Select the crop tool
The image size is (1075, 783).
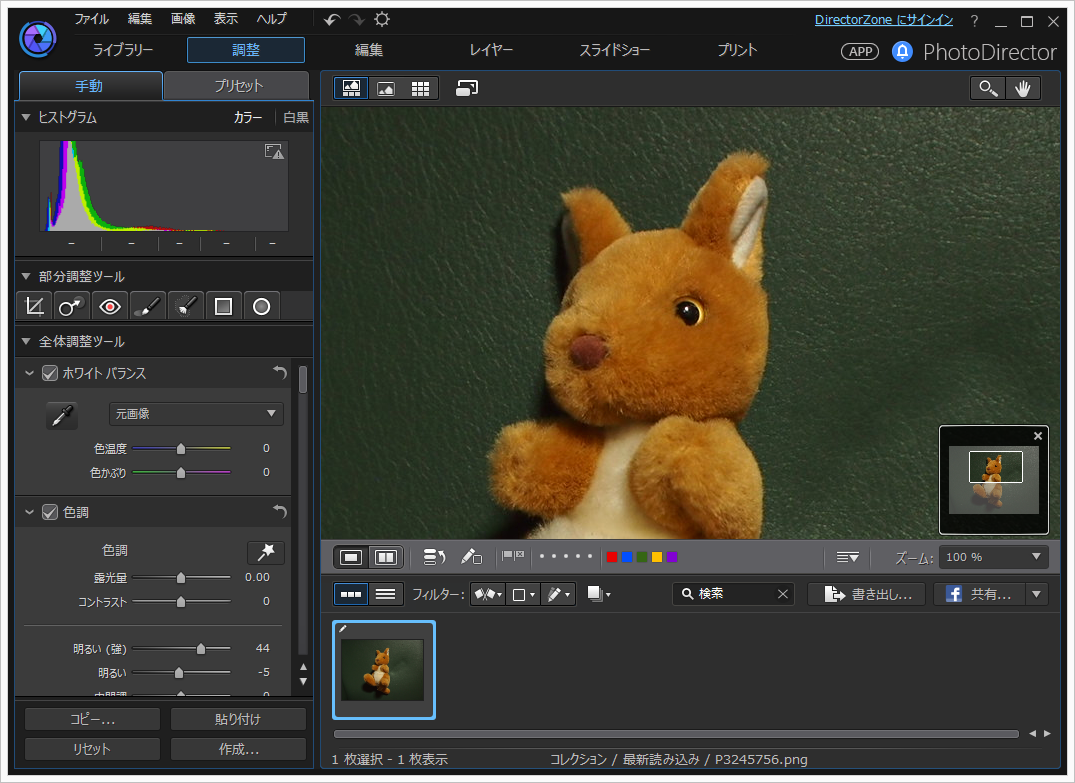(33, 305)
